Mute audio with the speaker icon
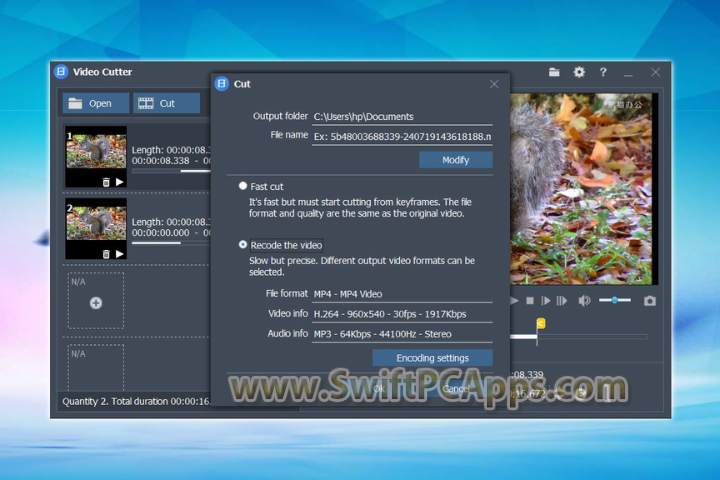 pyautogui.click(x=584, y=301)
